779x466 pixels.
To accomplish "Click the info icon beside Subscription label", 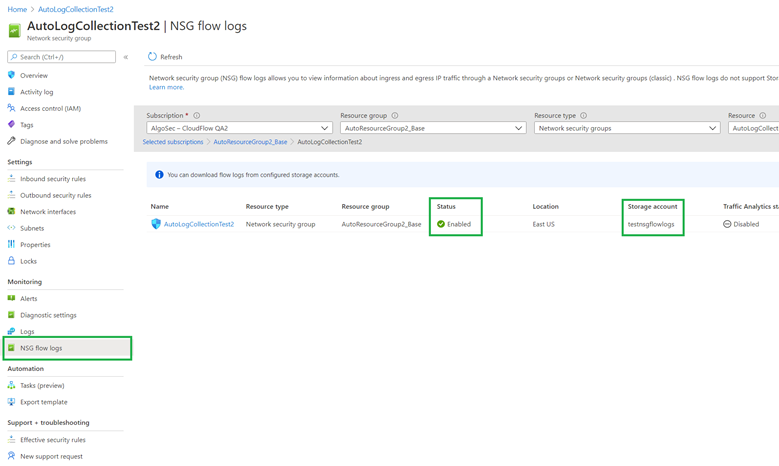I will tap(197, 115).
